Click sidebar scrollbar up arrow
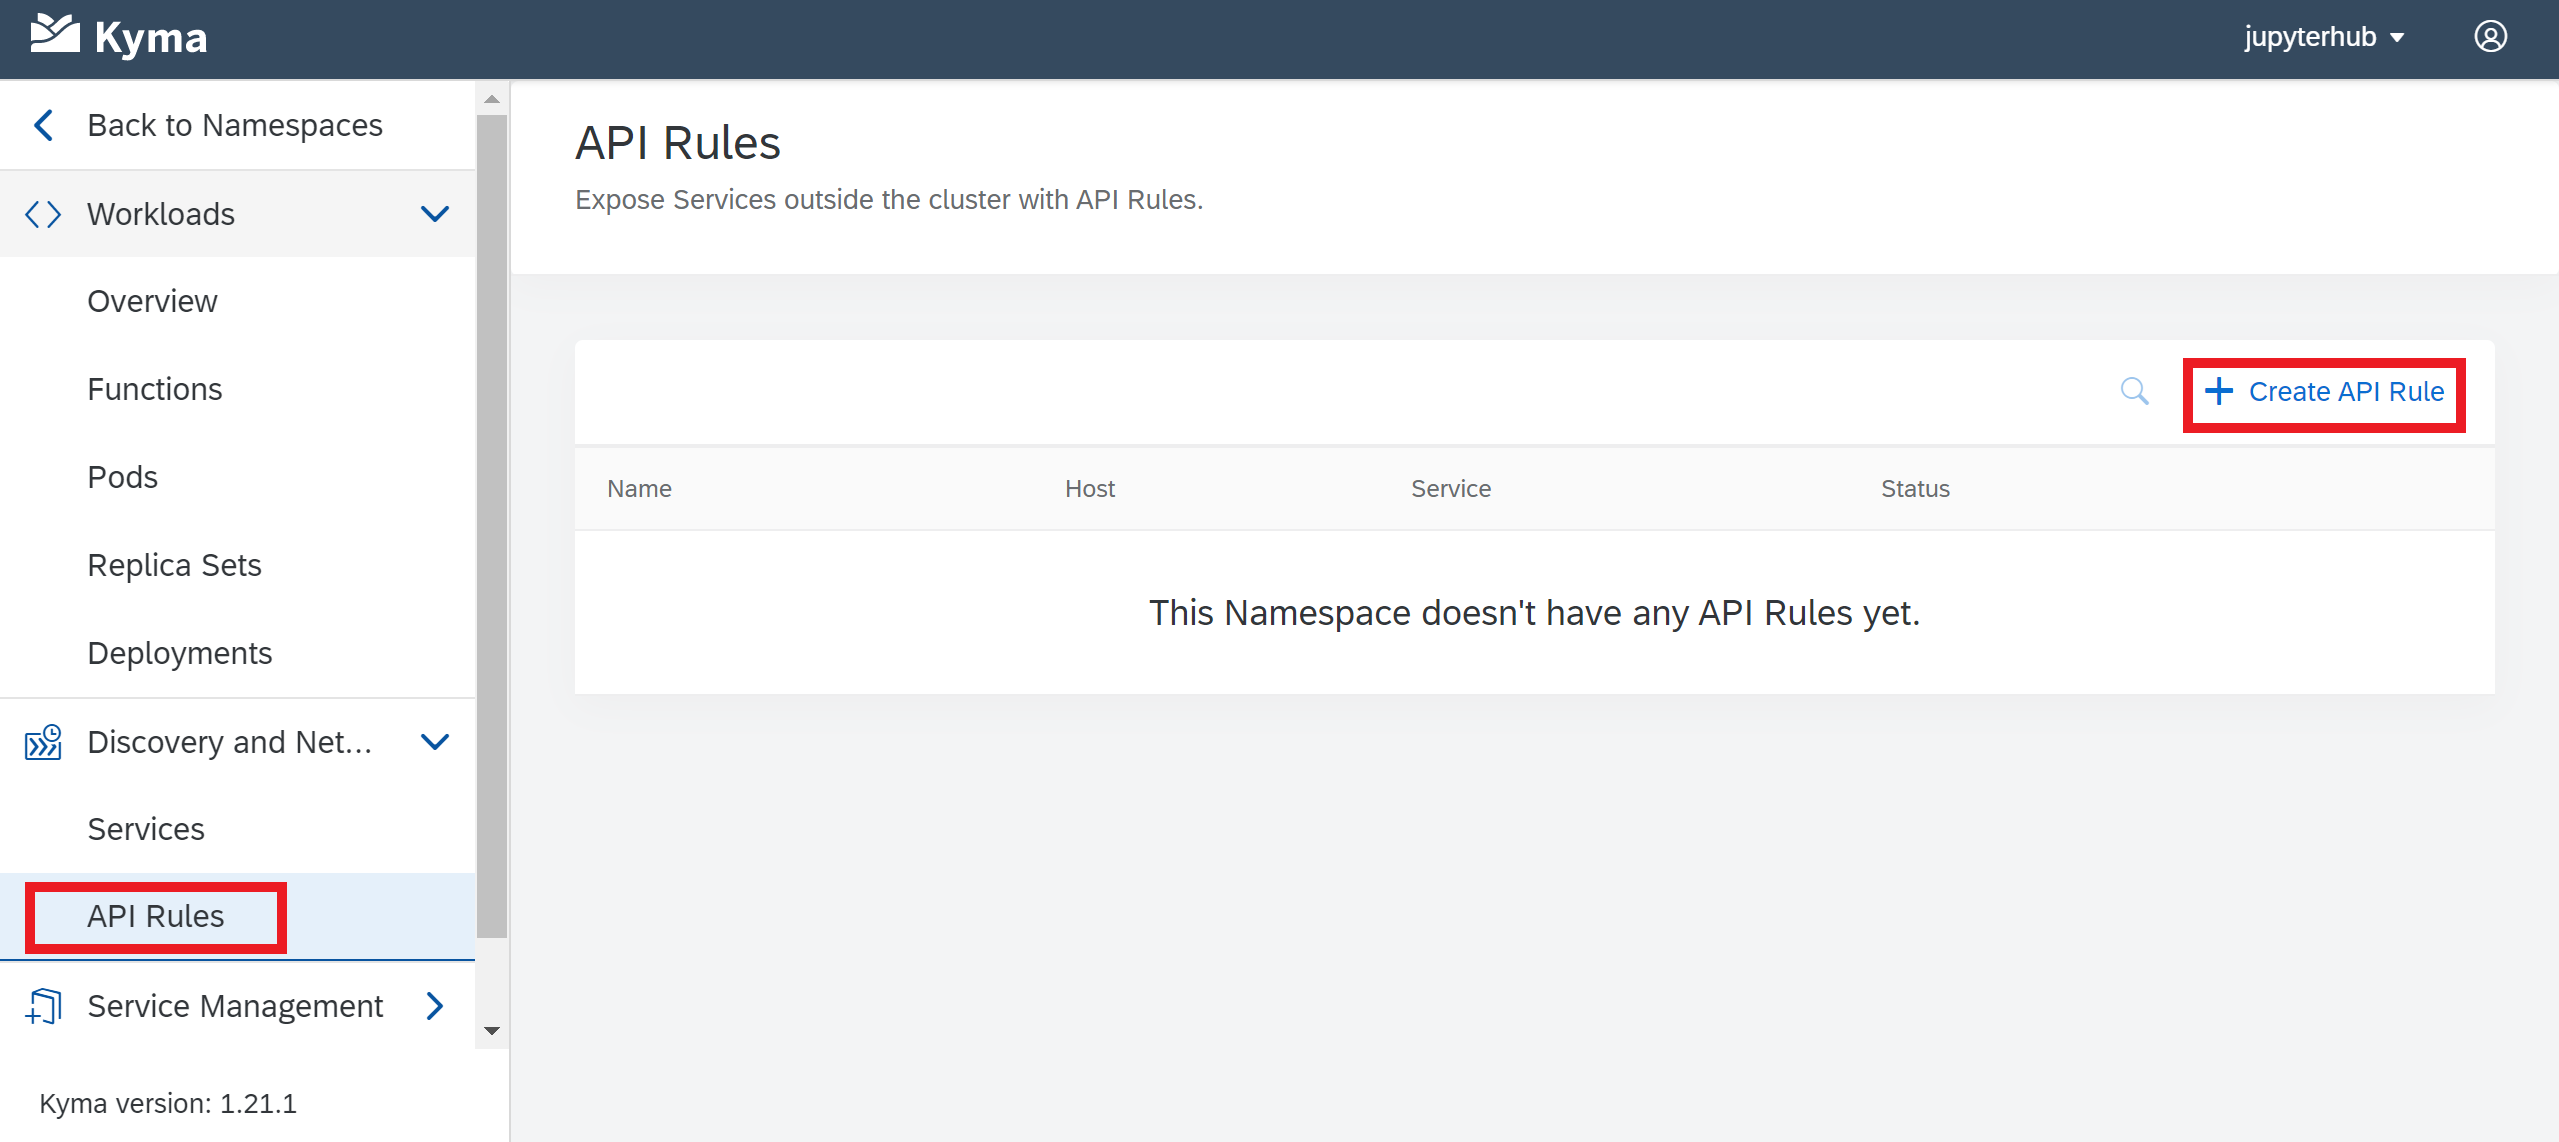 coord(491,99)
